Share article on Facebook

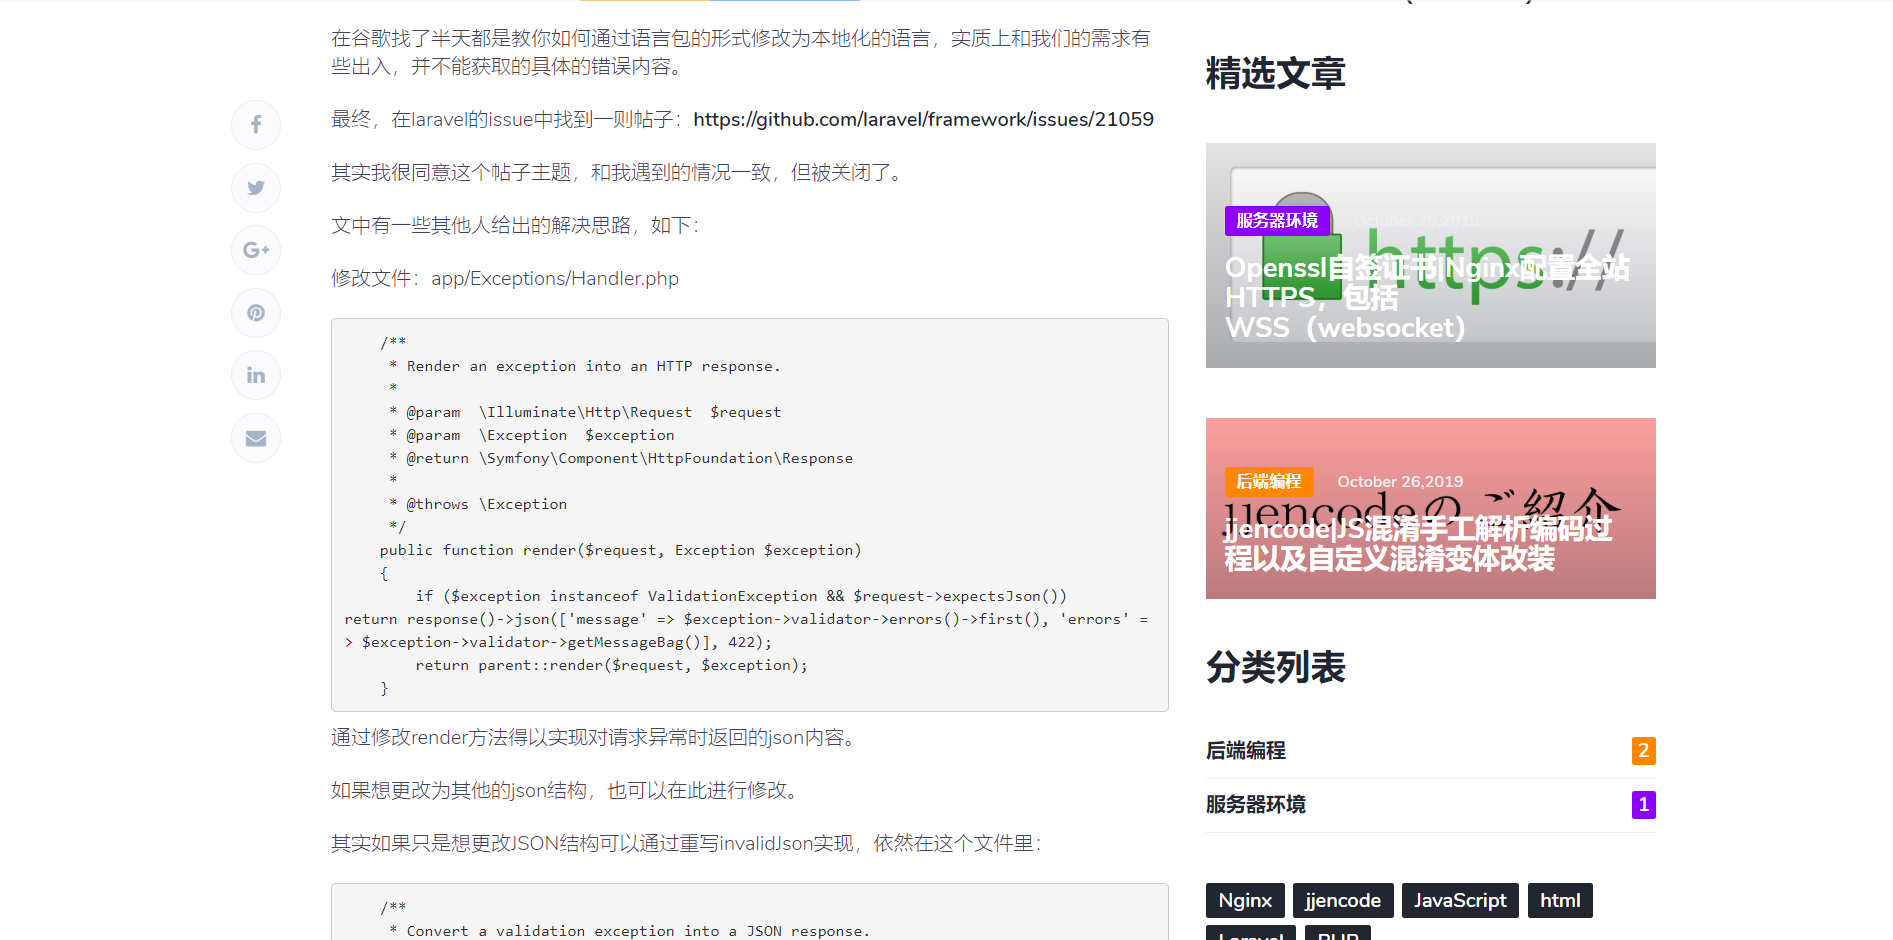pos(256,125)
